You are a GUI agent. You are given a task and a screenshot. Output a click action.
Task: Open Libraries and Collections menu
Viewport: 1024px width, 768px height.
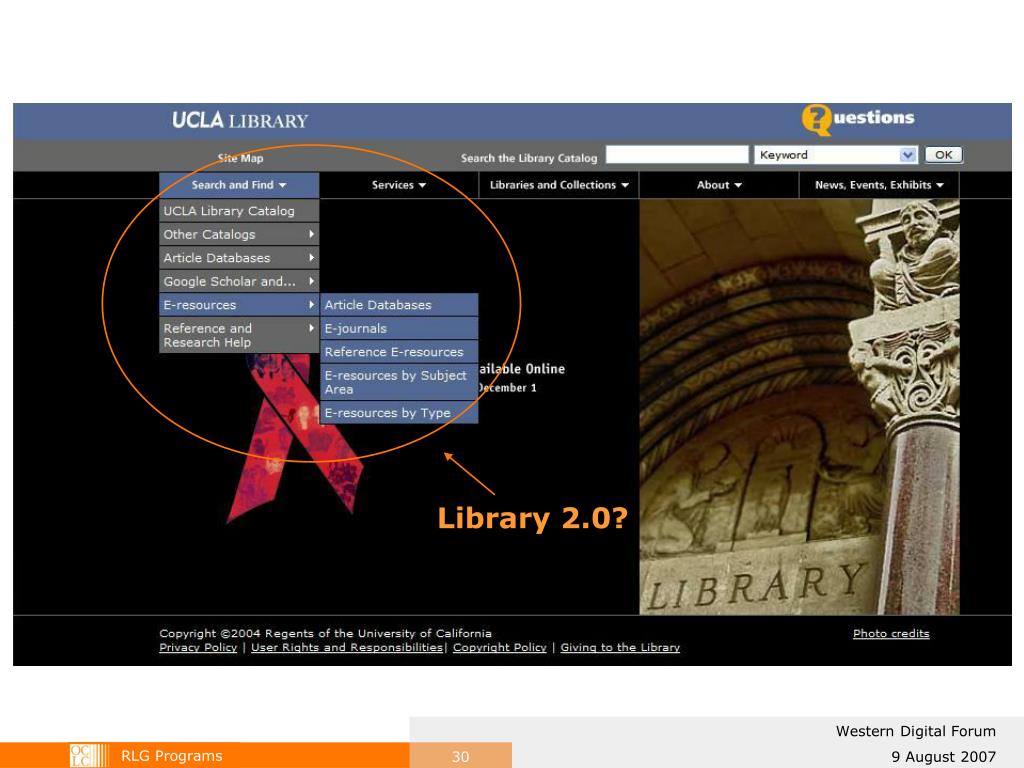click(559, 185)
